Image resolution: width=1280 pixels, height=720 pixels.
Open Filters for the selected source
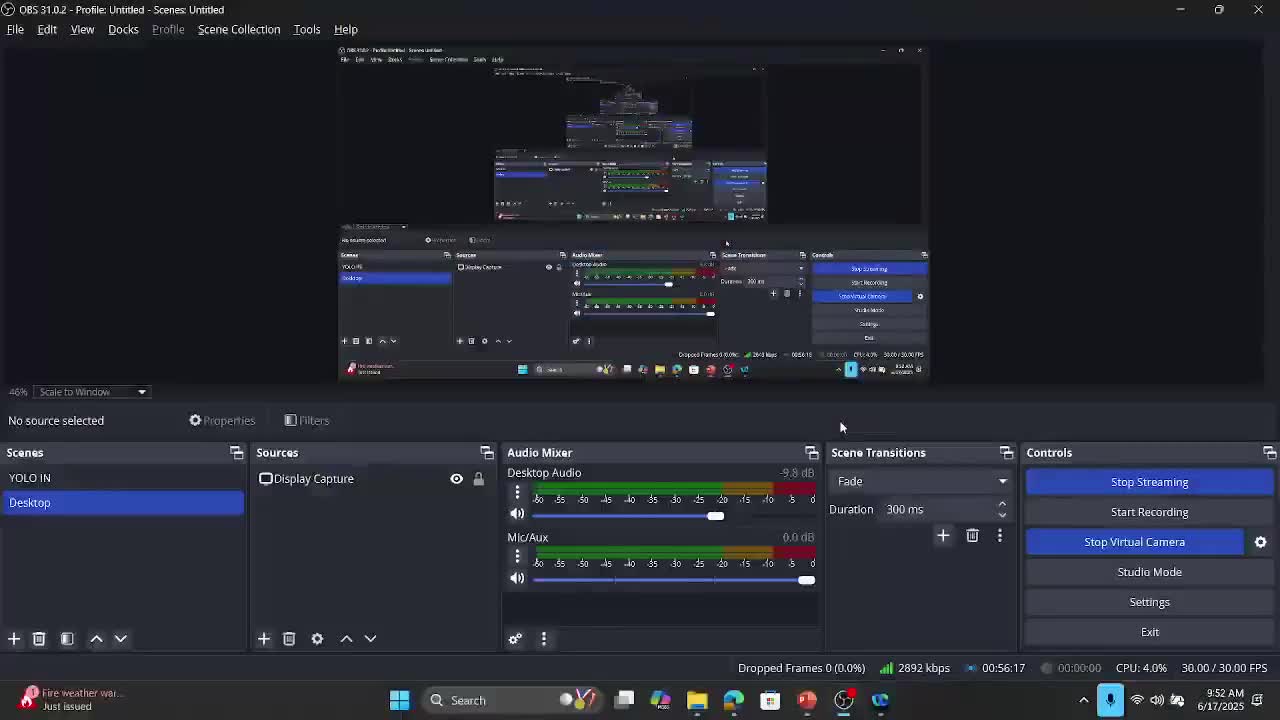coord(307,421)
